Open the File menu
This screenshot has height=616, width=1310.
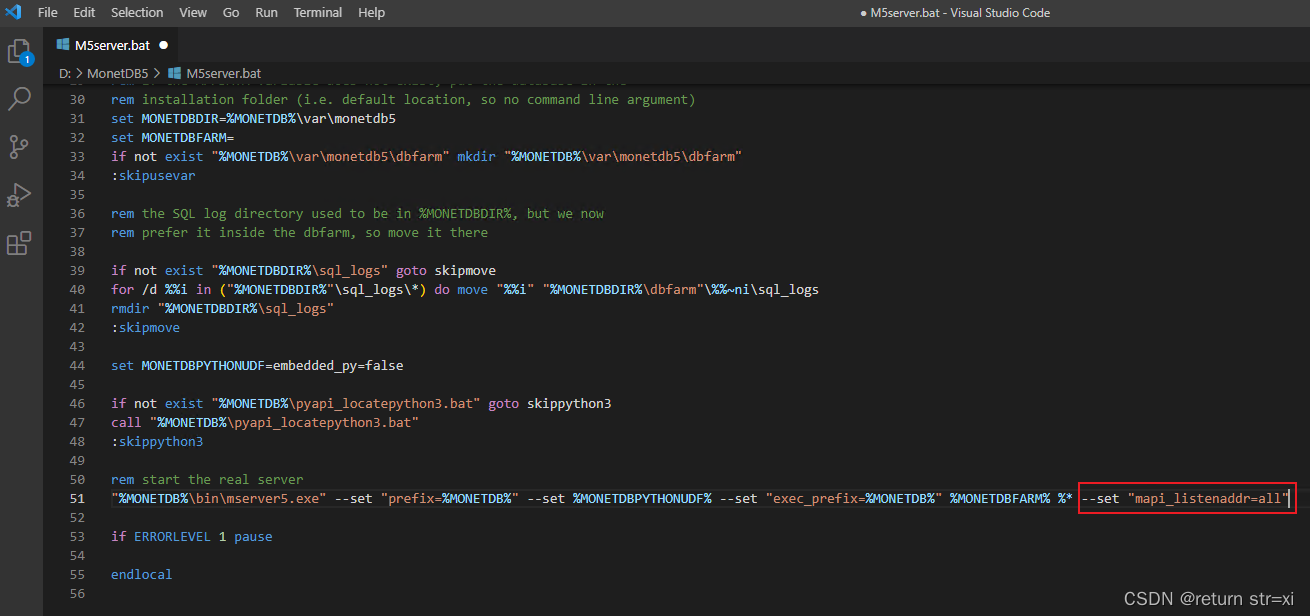[x=48, y=13]
